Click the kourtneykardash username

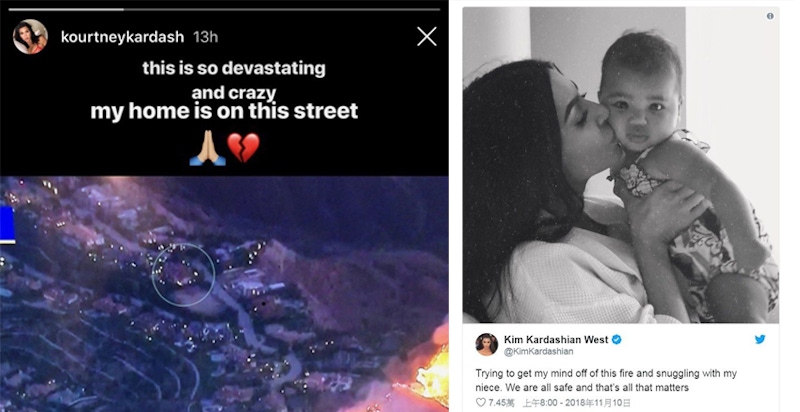[x=122, y=37]
